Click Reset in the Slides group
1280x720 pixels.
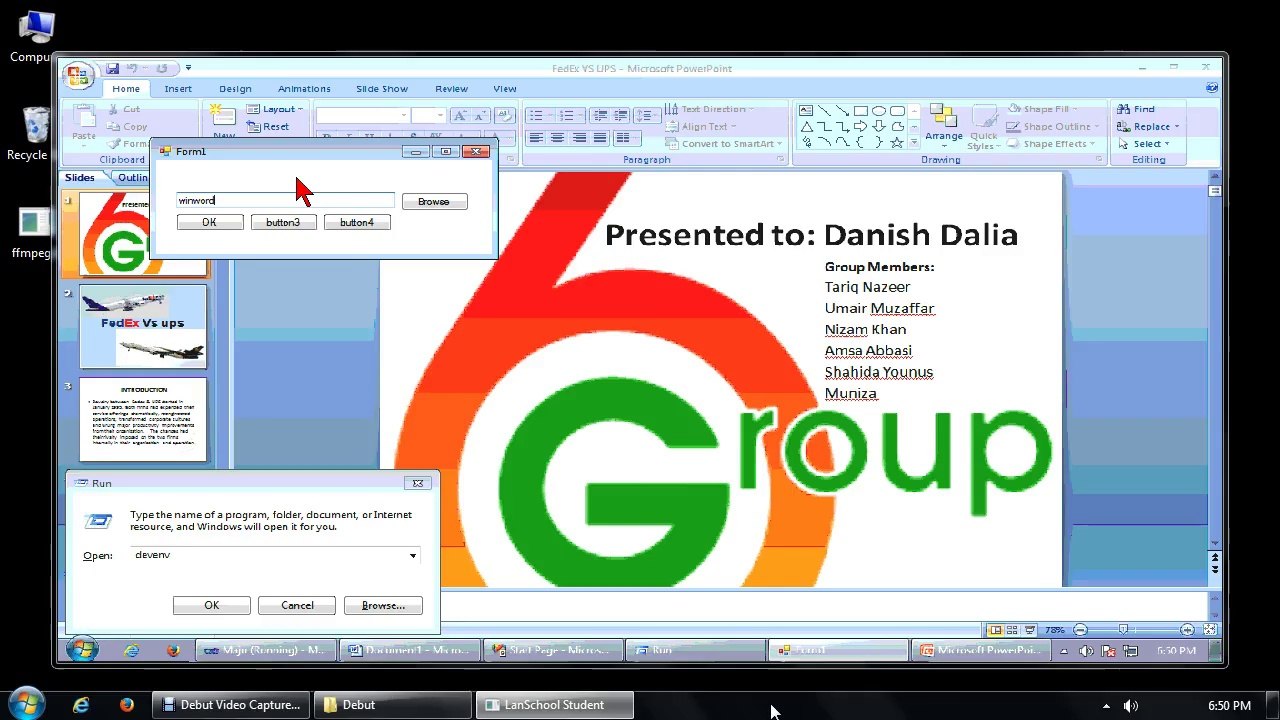269,127
